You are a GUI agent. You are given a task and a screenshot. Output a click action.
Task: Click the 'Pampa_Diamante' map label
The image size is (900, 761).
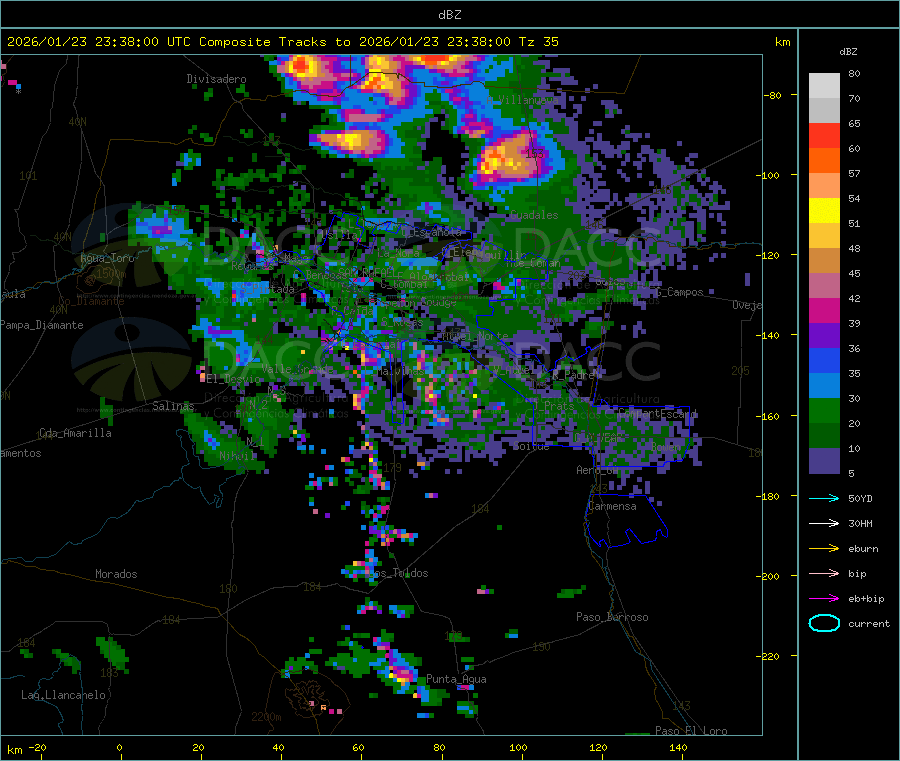(42, 325)
